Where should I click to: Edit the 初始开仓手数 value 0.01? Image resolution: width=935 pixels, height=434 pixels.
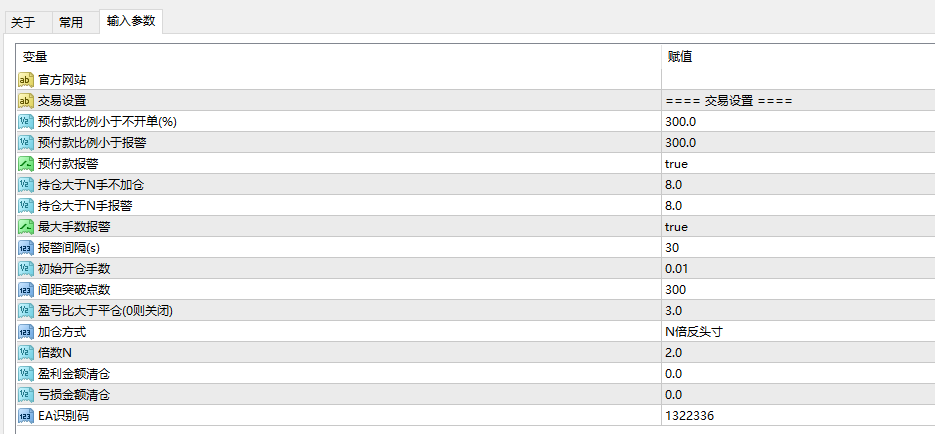[x=798, y=268]
